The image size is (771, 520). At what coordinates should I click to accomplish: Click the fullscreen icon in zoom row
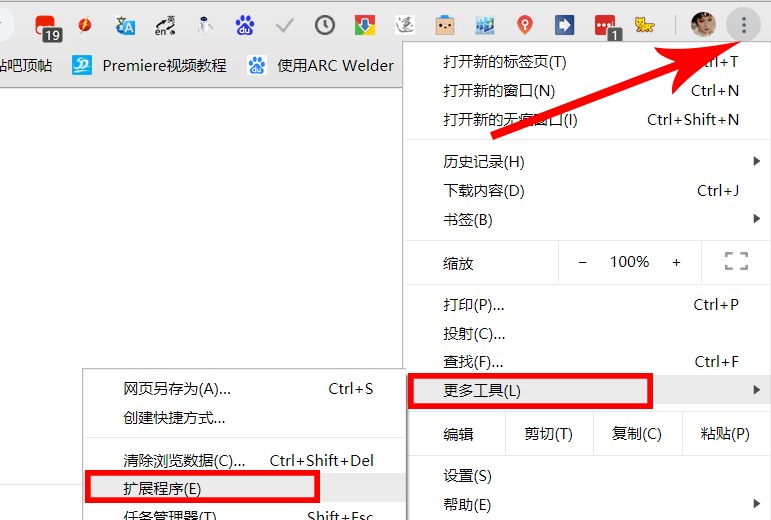pyautogui.click(x=736, y=261)
